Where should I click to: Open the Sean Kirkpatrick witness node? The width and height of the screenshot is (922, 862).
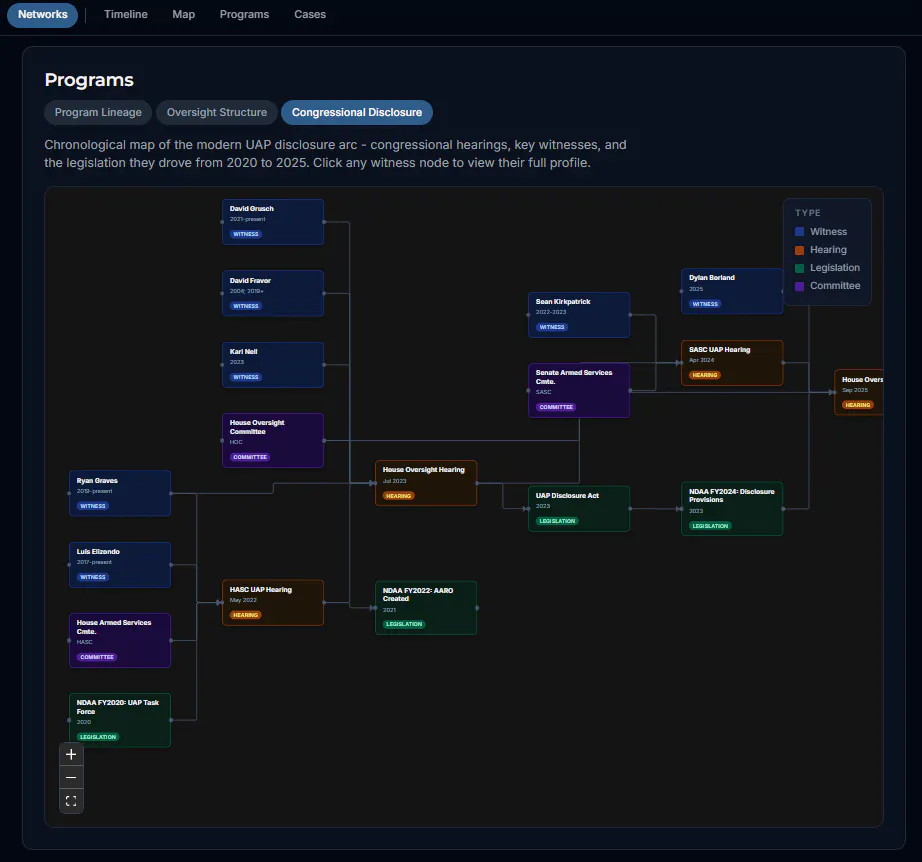[x=579, y=315]
